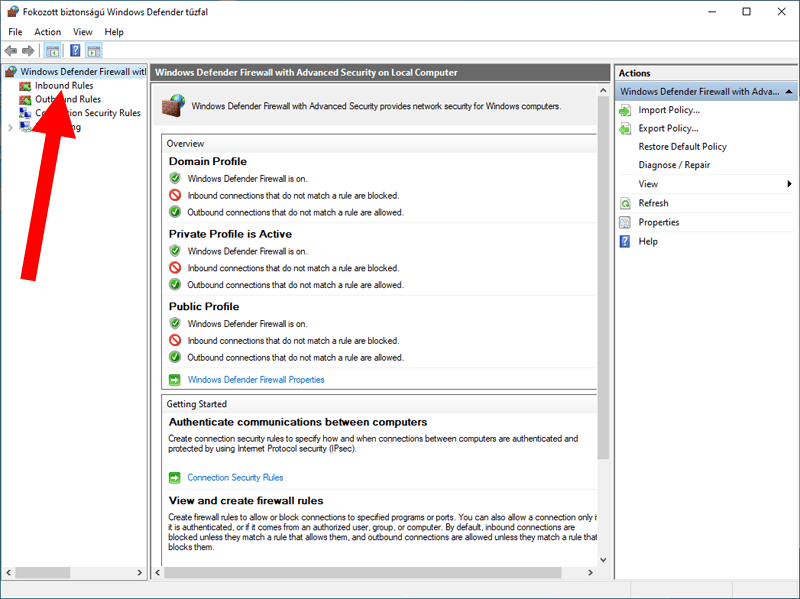Click the Refresh icon in Actions pane

pos(625,203)
